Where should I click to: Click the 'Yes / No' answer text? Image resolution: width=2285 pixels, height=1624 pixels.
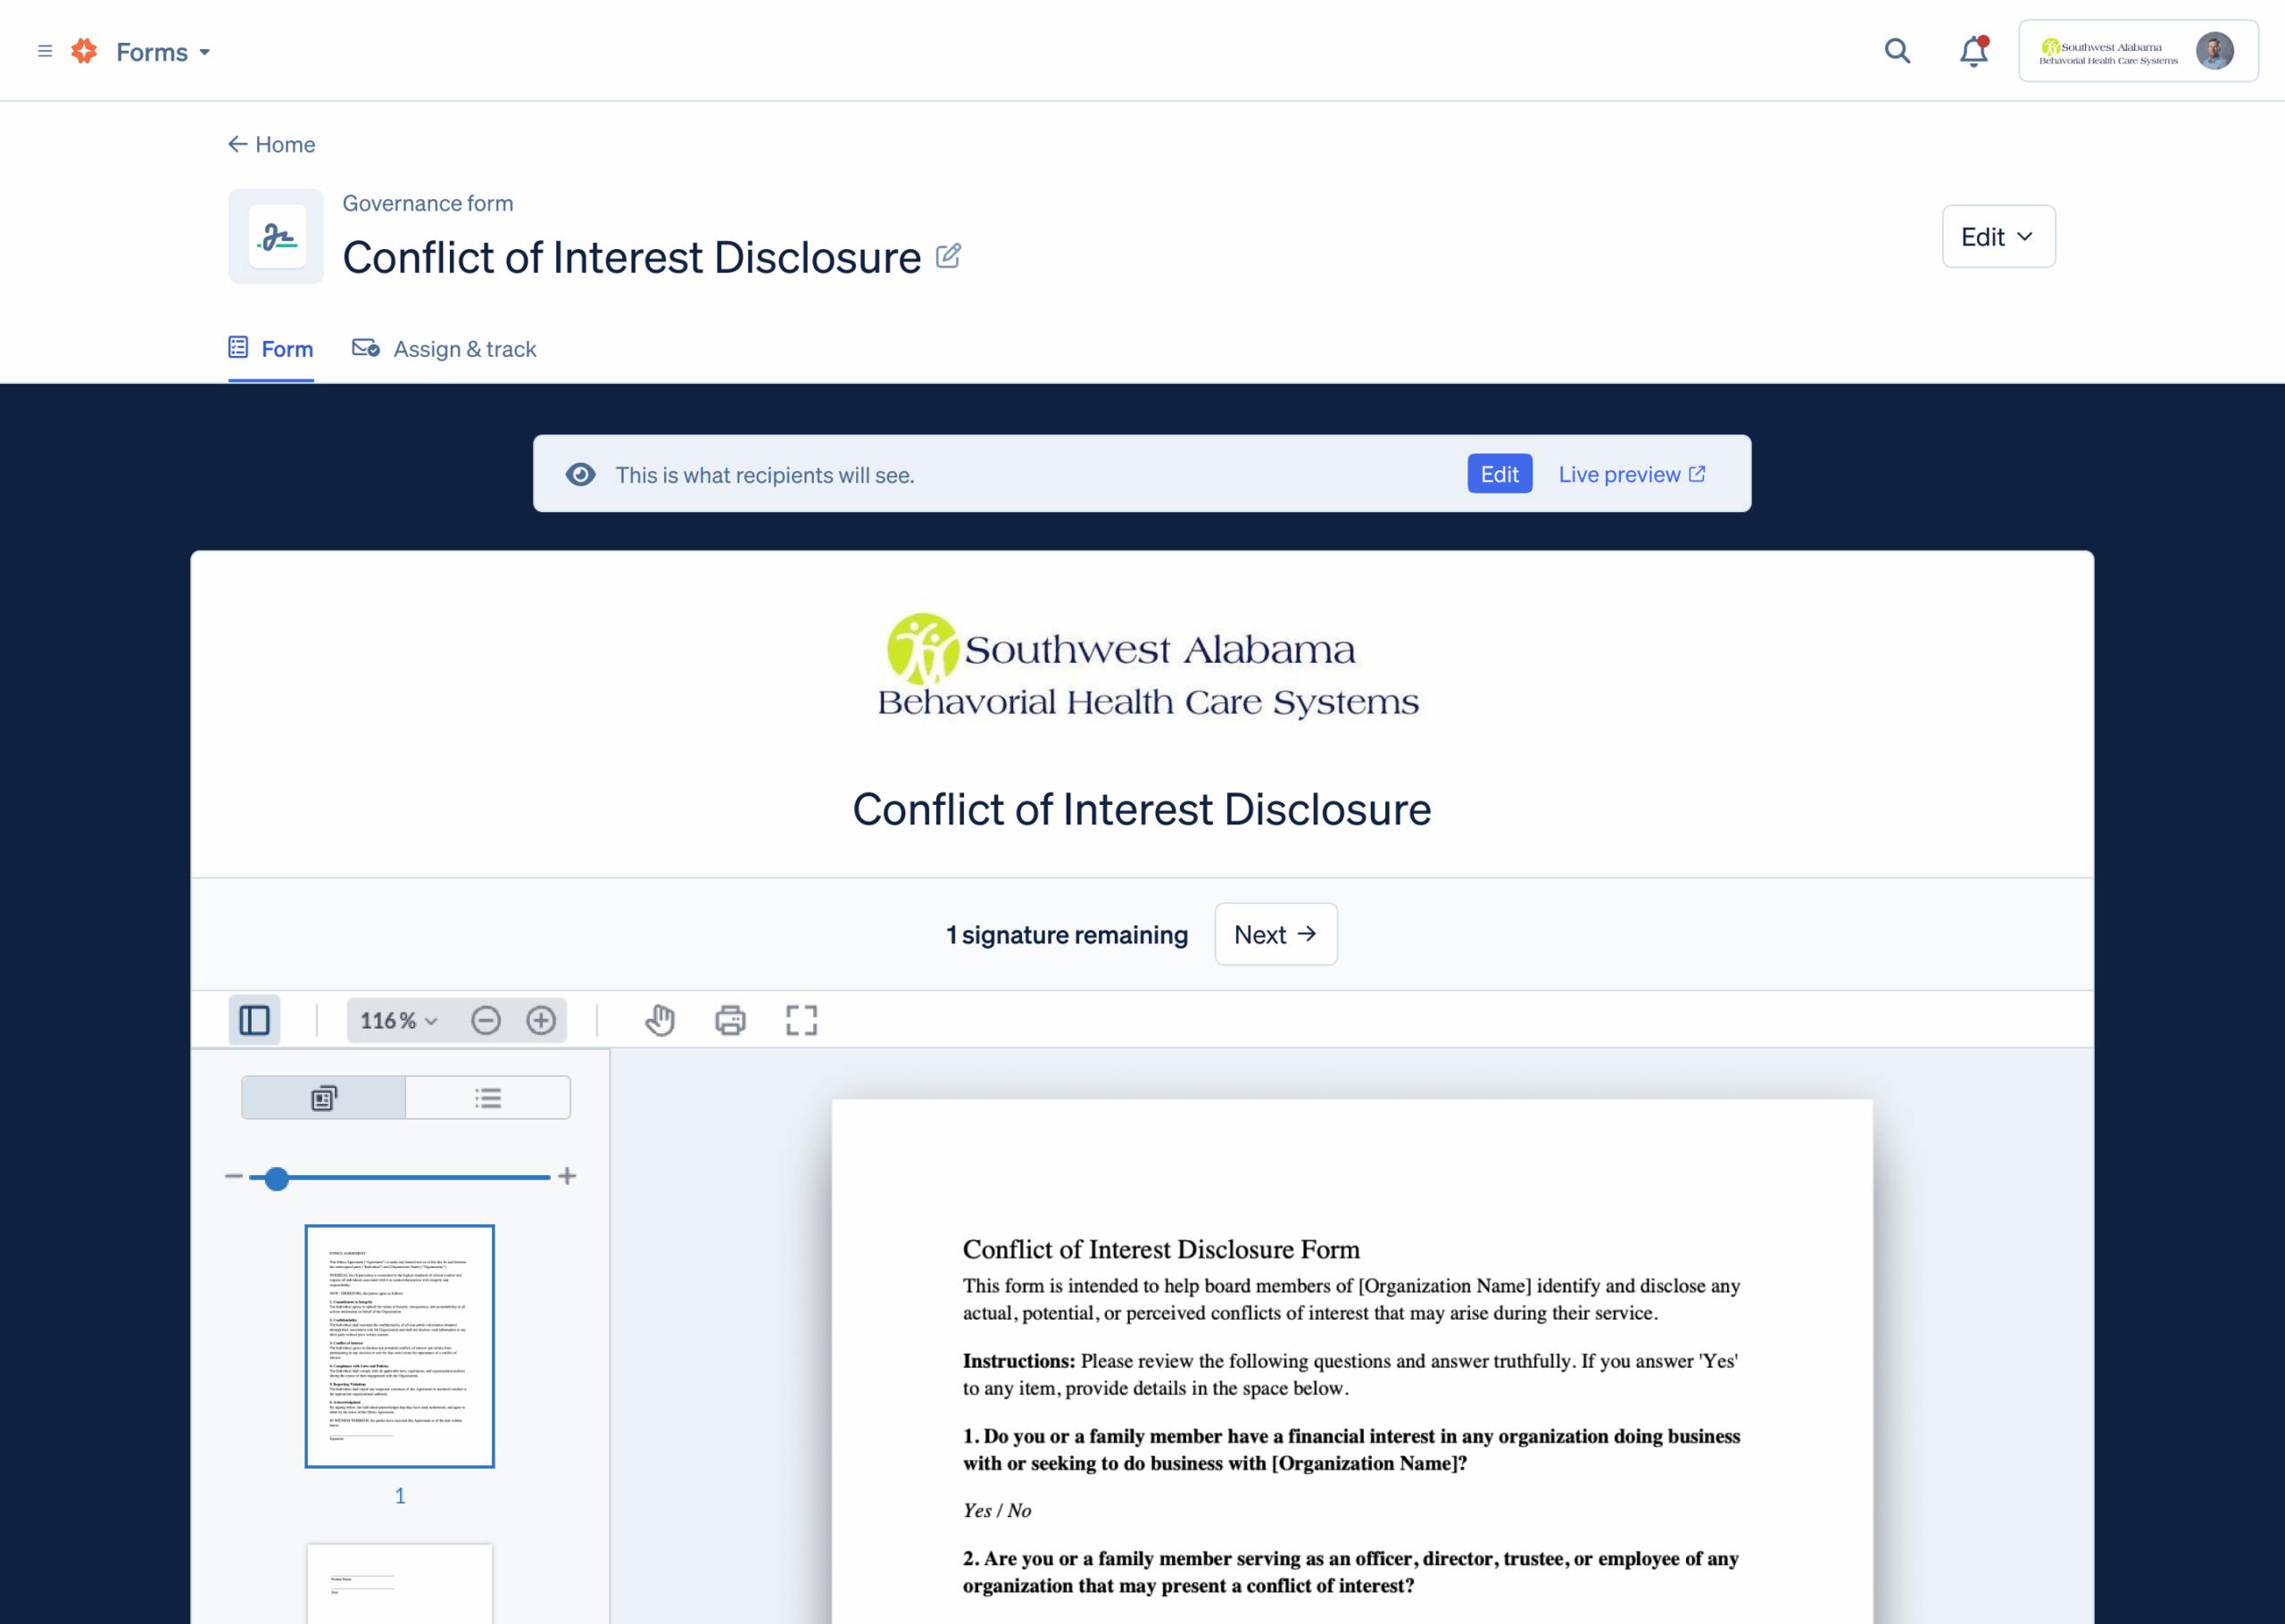(997, 1510)
